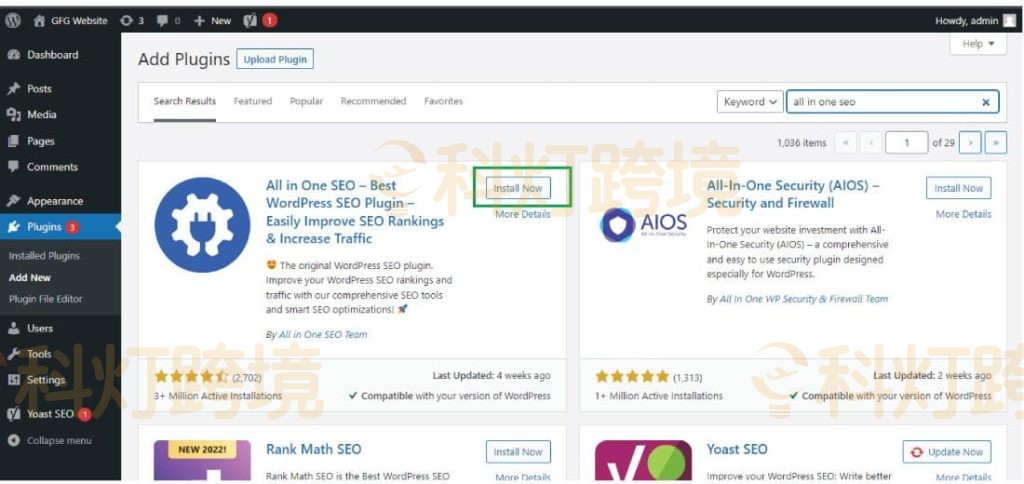1024x484 pixels.
Task: Open Pages in the sidebar
Action: coord(40,141)
